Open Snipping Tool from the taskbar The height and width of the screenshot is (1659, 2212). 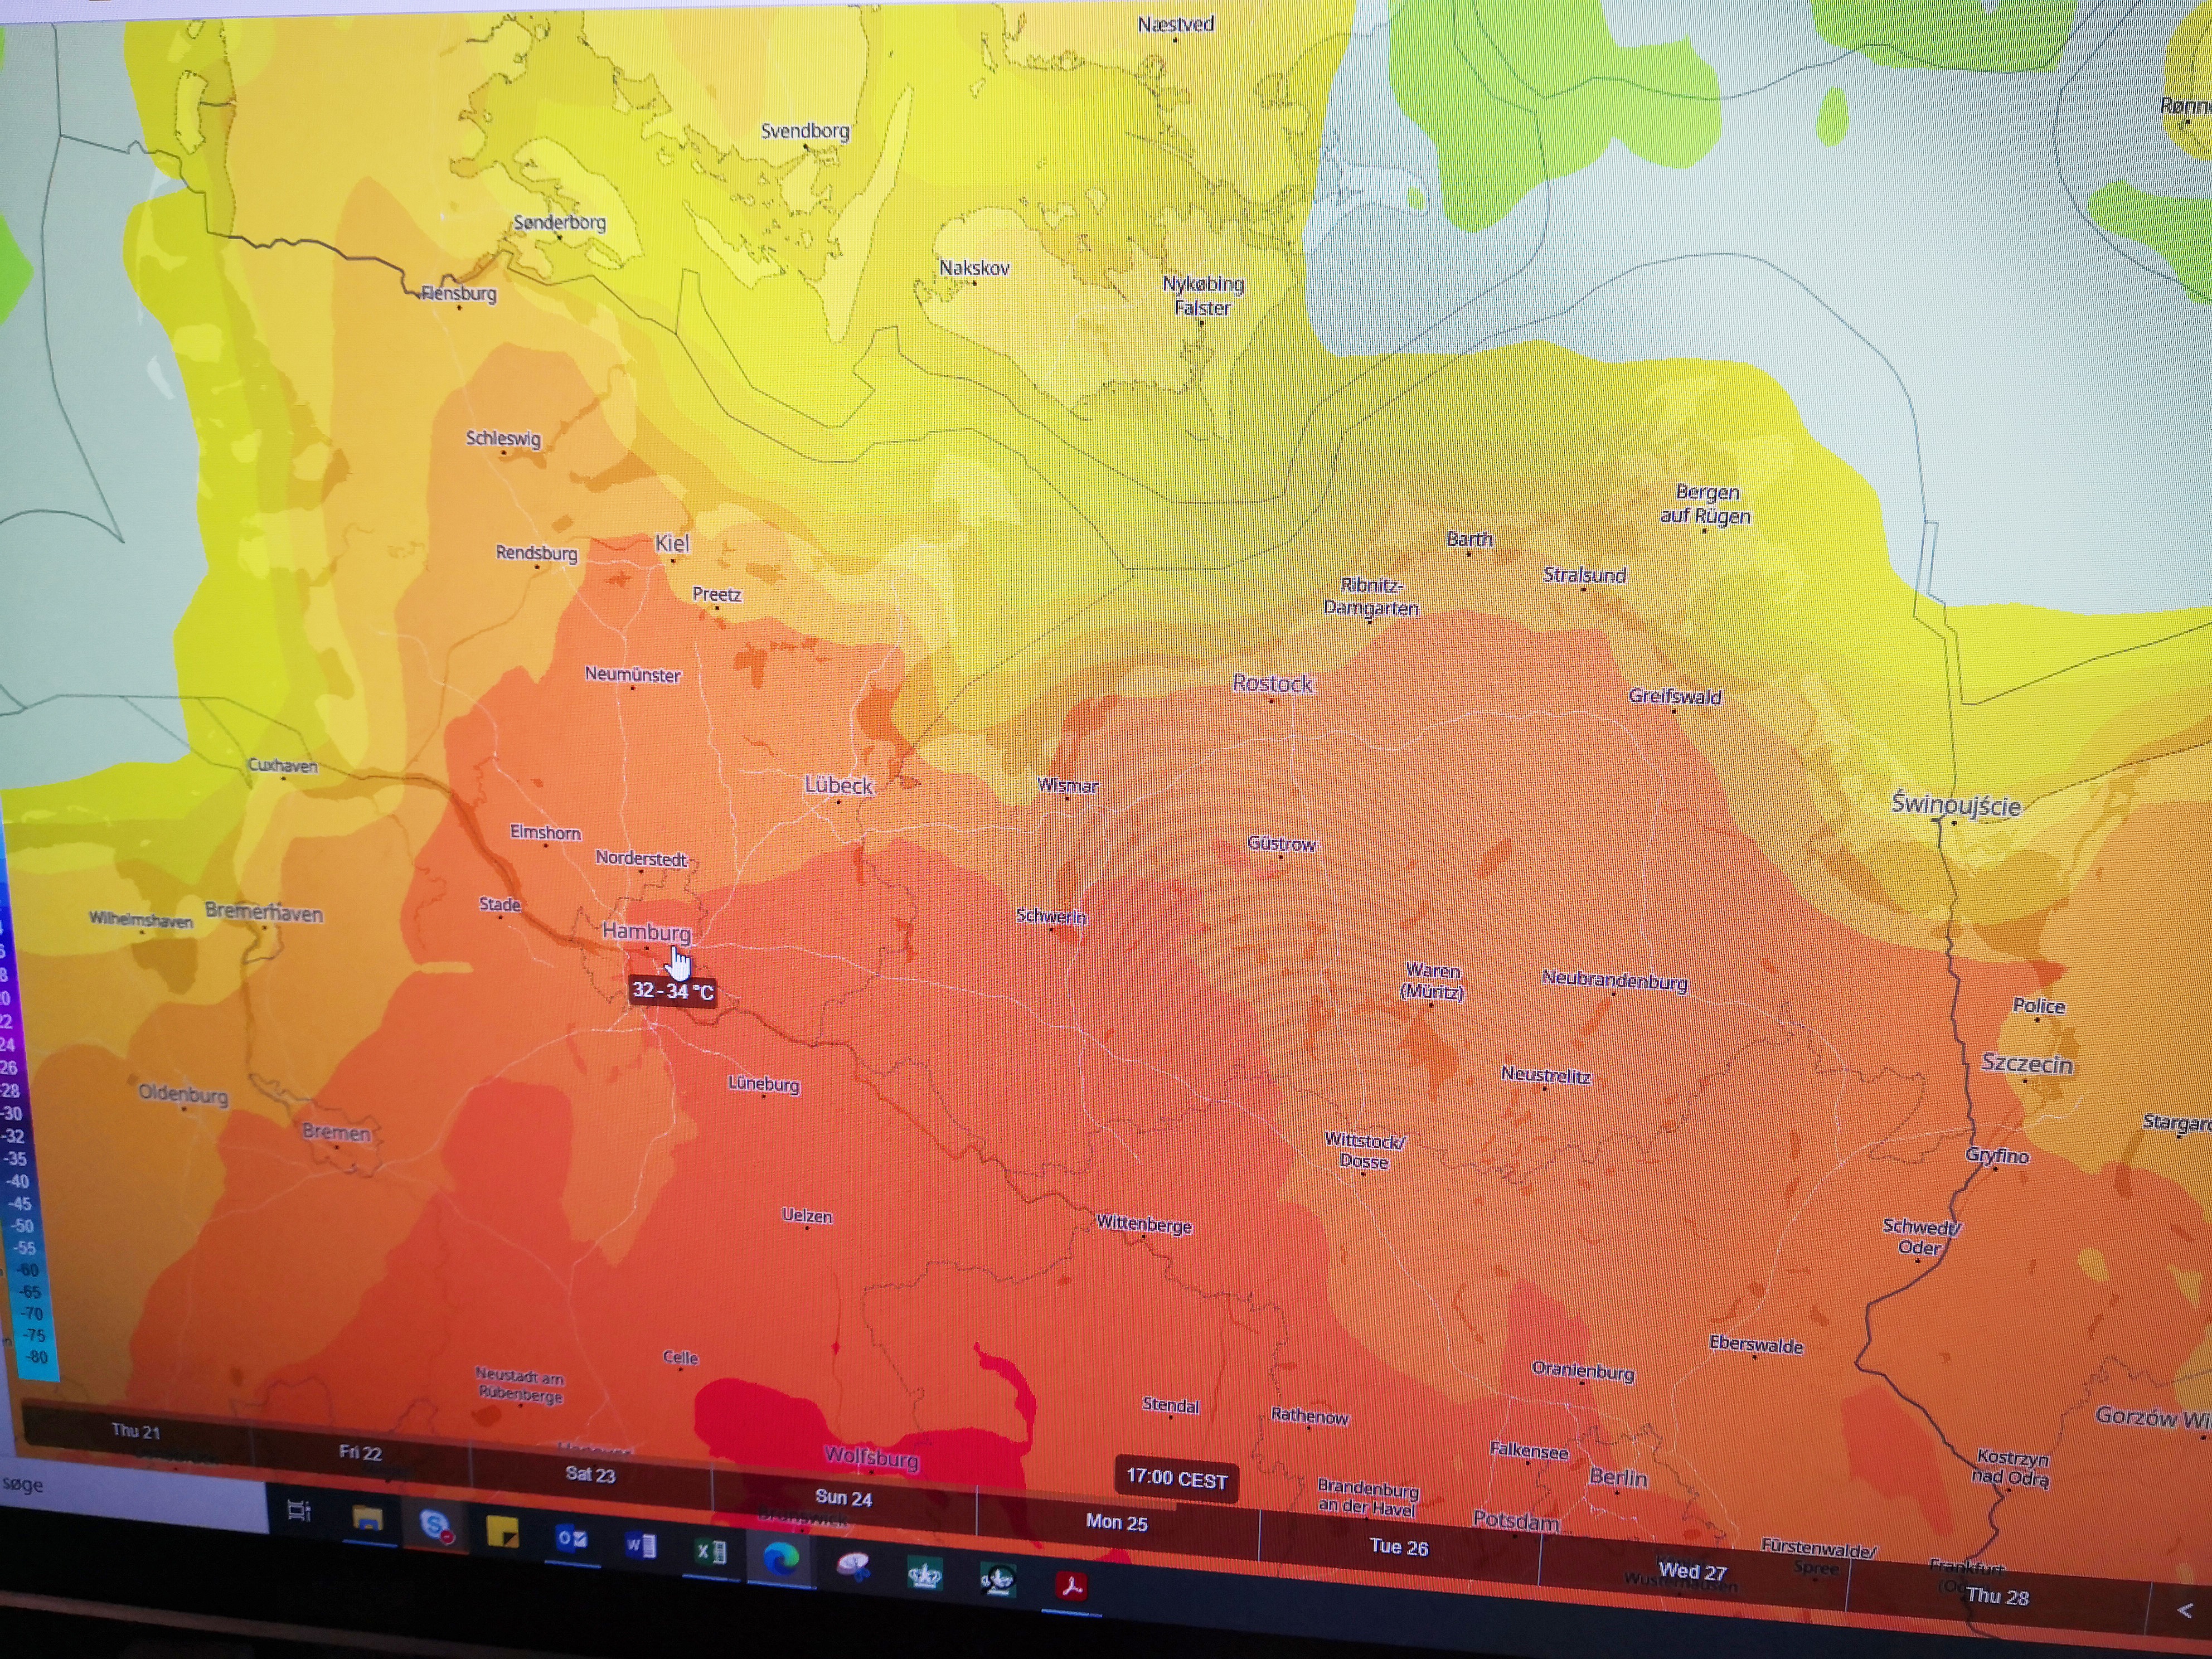853,1566
